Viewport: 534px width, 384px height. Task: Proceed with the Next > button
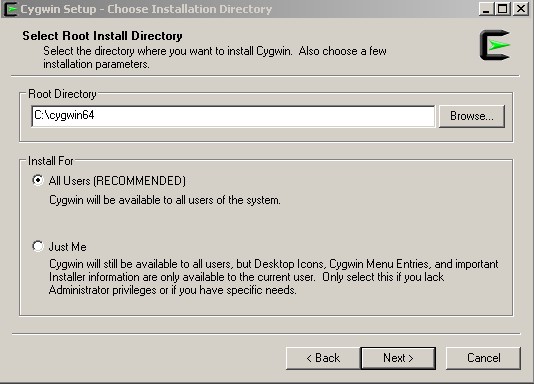click(x=398, y=358)
